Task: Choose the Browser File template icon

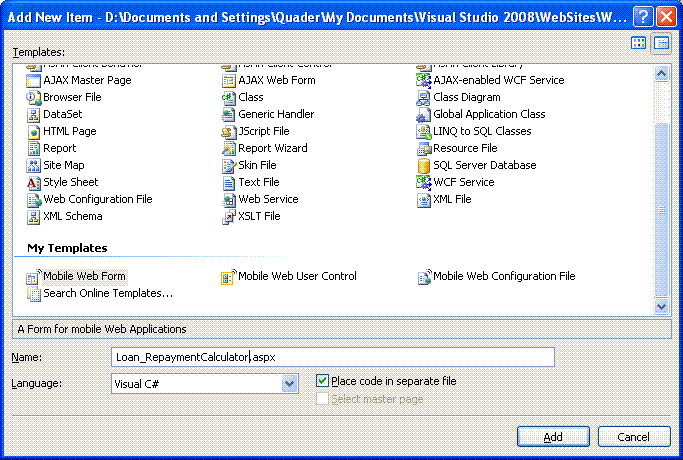Action: (x=33, y=98)
